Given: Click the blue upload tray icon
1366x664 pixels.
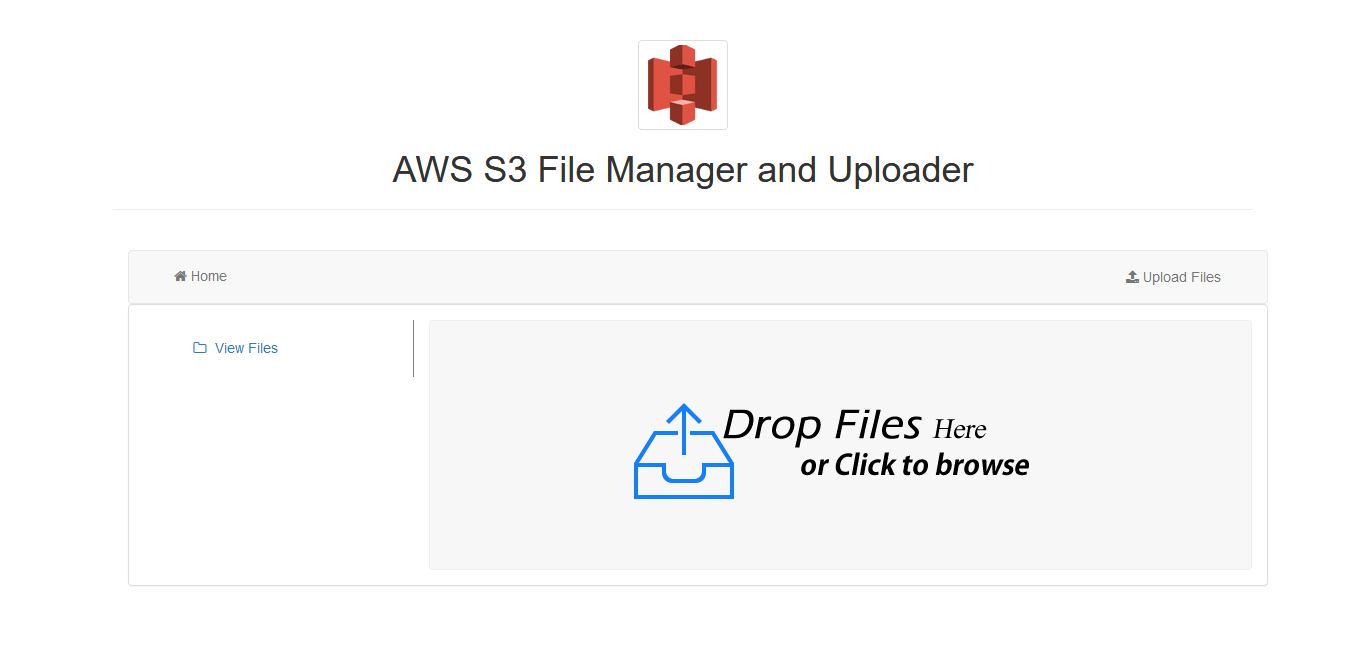Looking at the screenshot, I should [x=684, y=470].
